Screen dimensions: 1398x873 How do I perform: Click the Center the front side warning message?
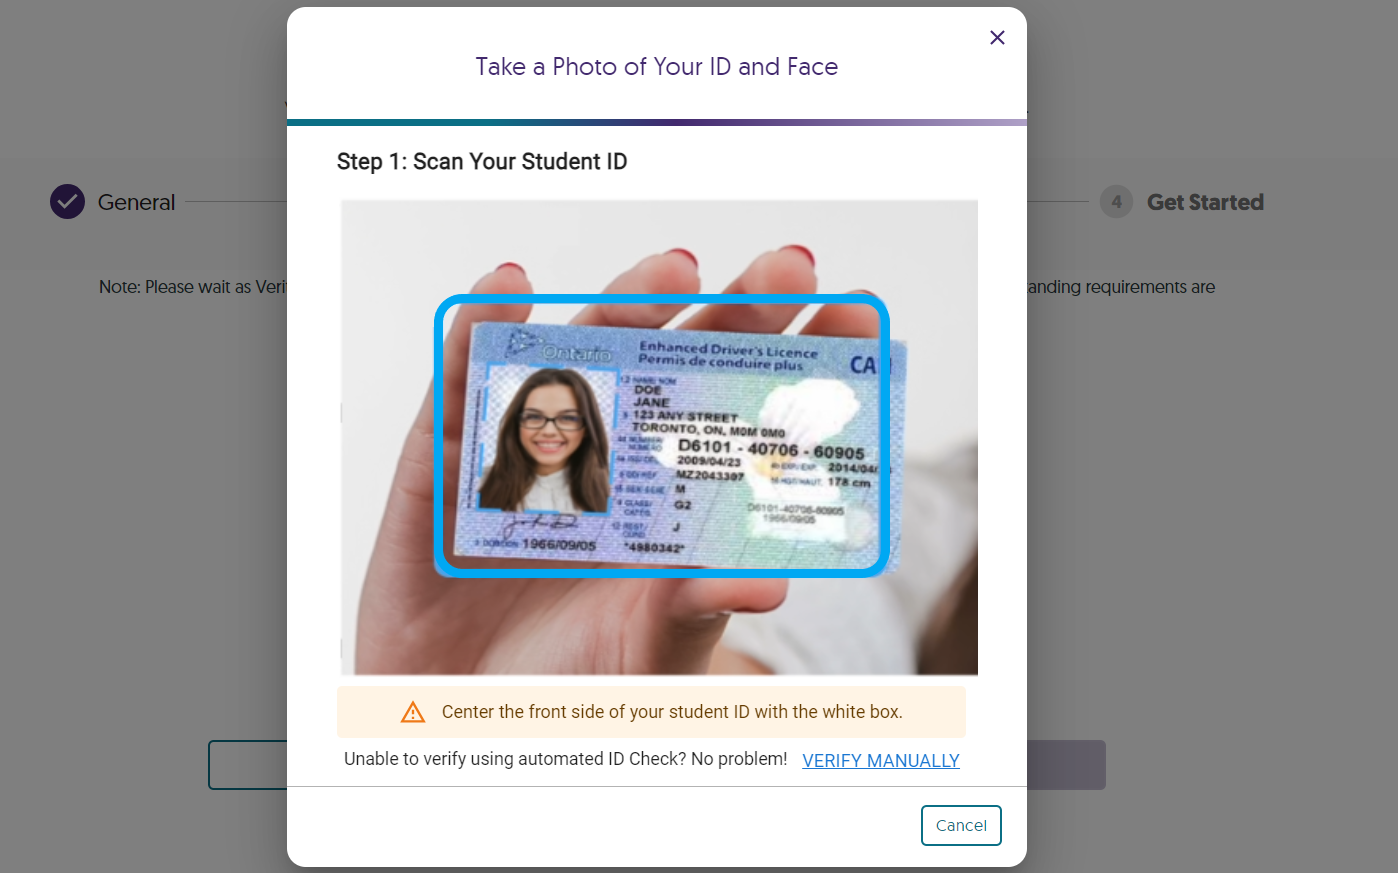tap(672, 712)
